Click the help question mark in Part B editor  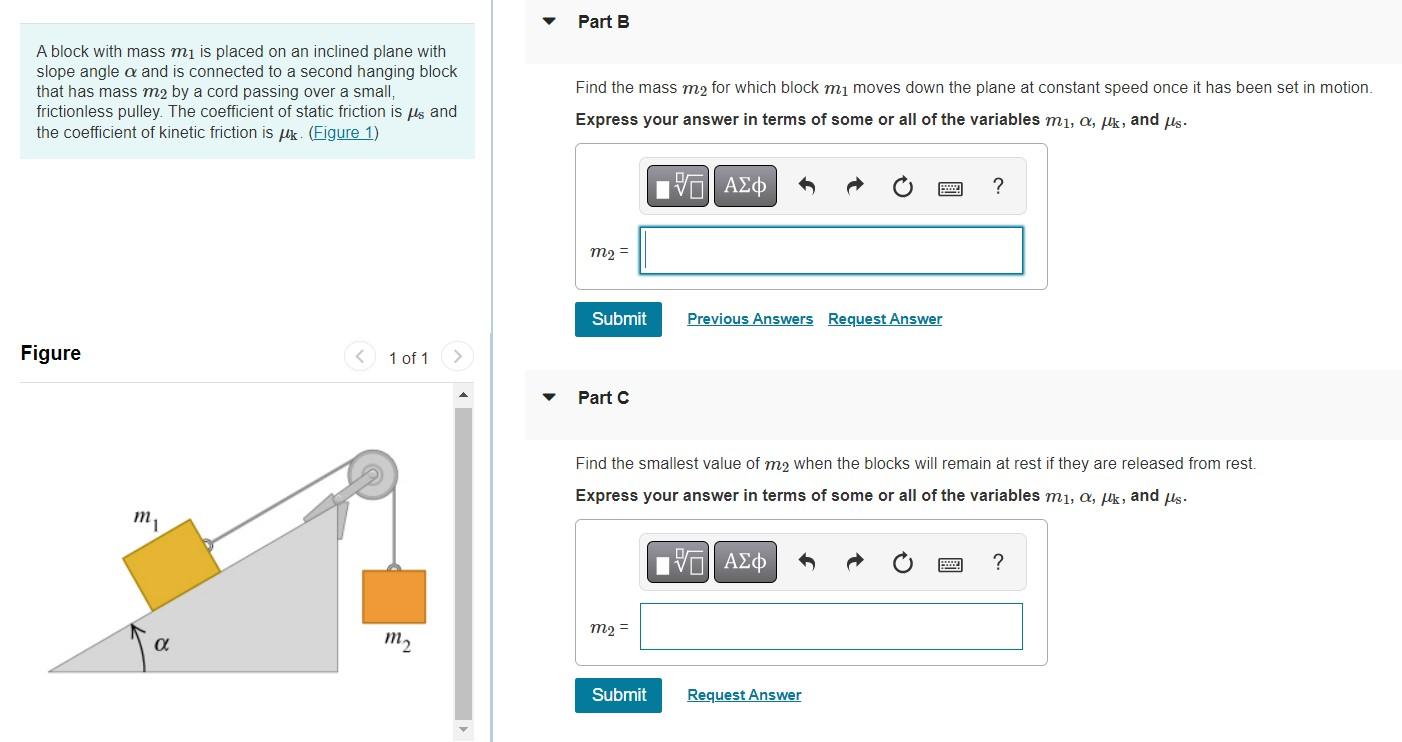tap(997, 186)
